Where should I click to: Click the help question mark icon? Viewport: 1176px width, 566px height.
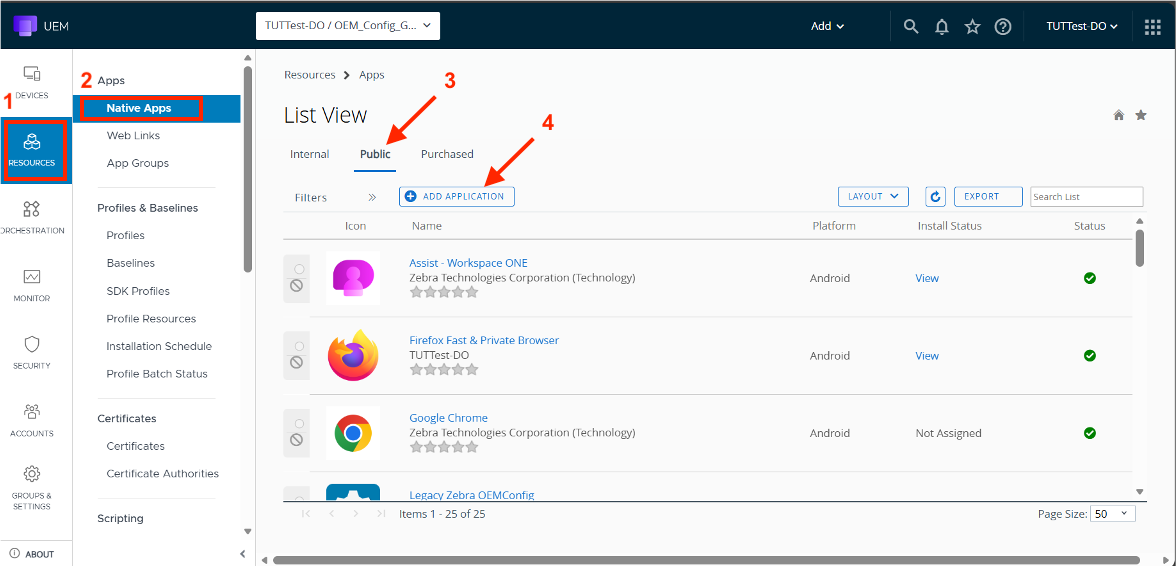point(1003,27)
